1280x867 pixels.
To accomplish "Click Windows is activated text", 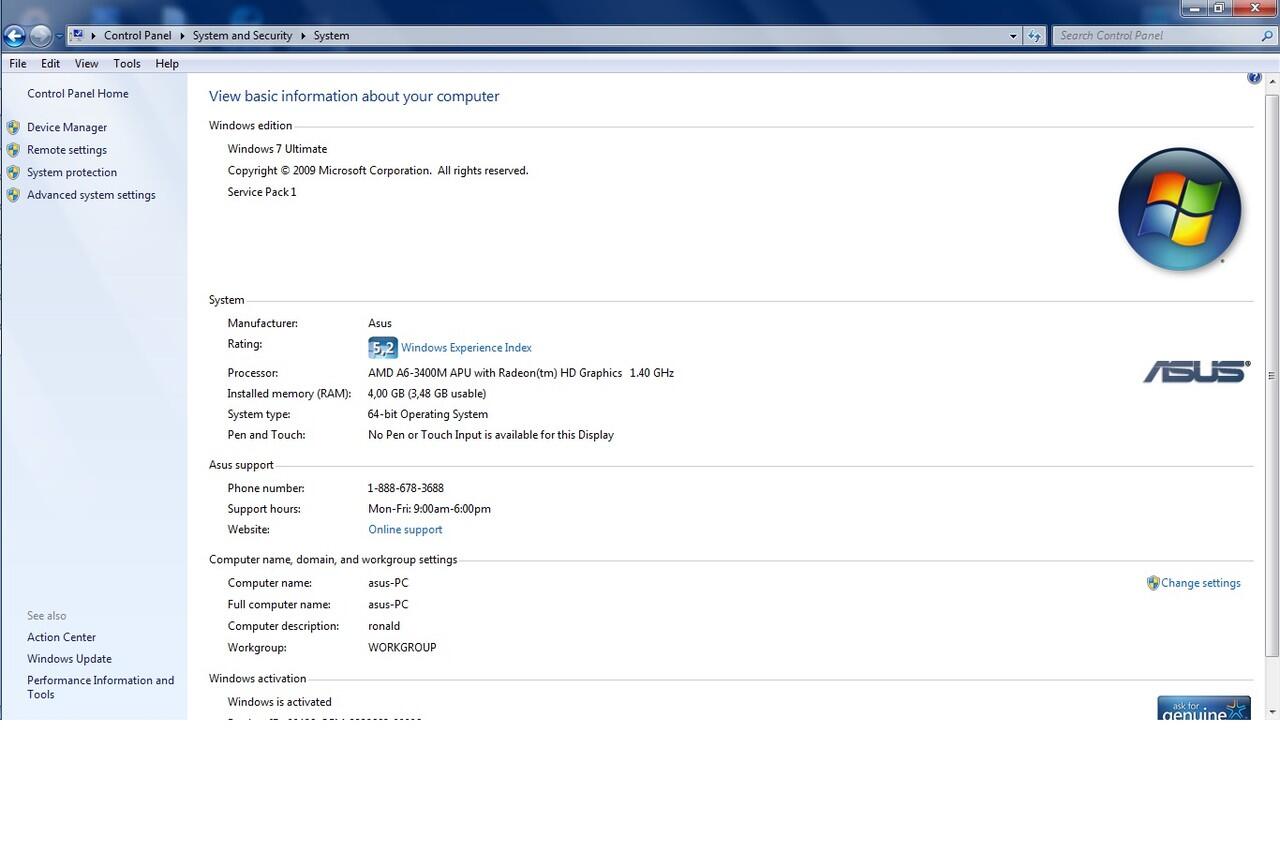I will (x=279, y=702).
